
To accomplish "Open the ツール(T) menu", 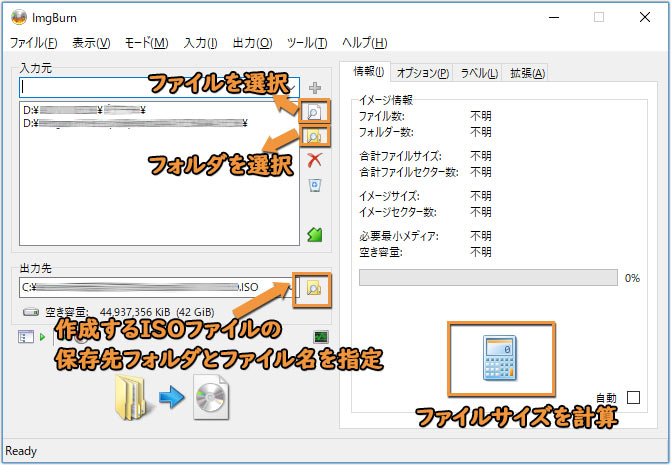I will 307,43.
